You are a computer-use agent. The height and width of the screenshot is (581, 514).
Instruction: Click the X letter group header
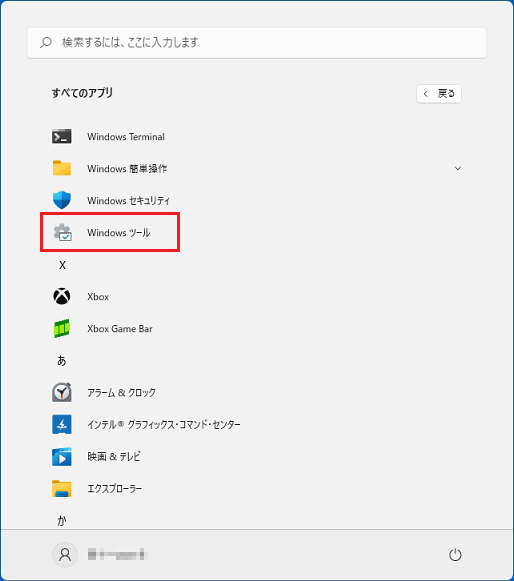click(x=62, y=265)
